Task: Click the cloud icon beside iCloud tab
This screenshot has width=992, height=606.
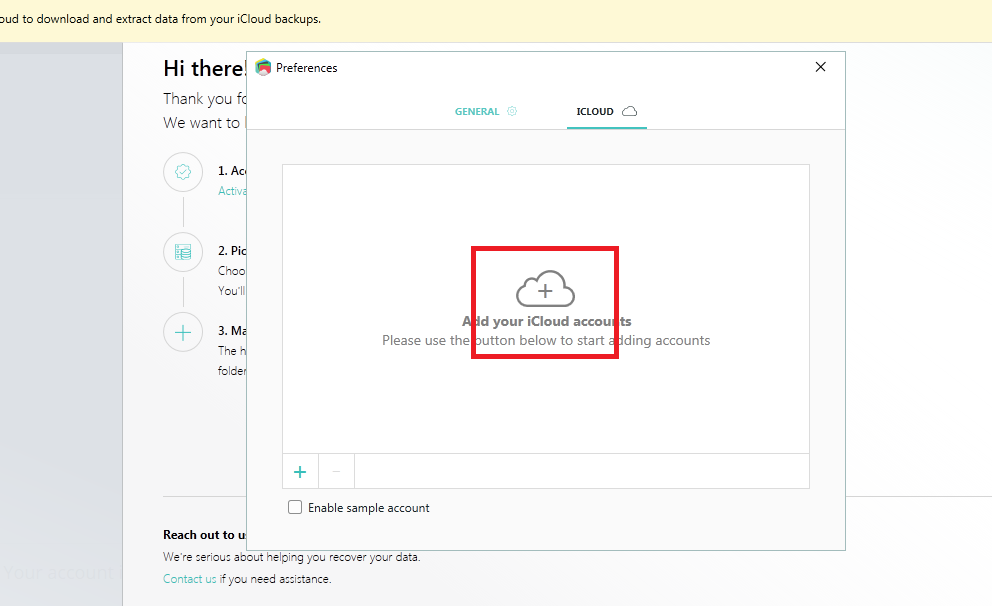Action: 629,111
